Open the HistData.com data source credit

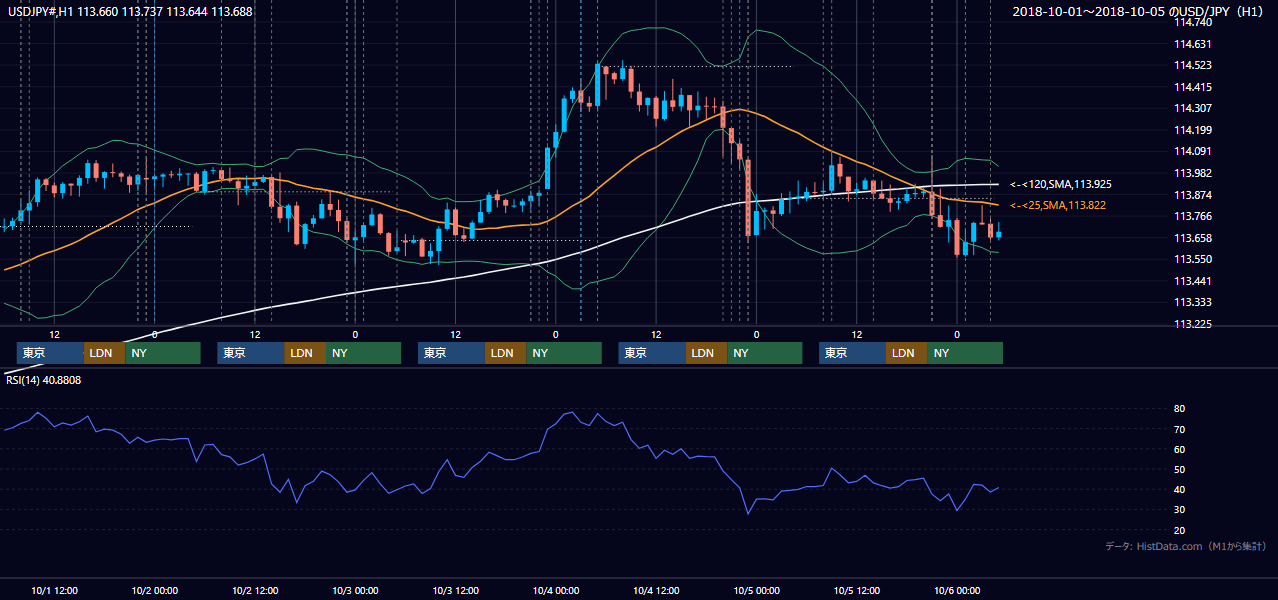[1186, 546]
